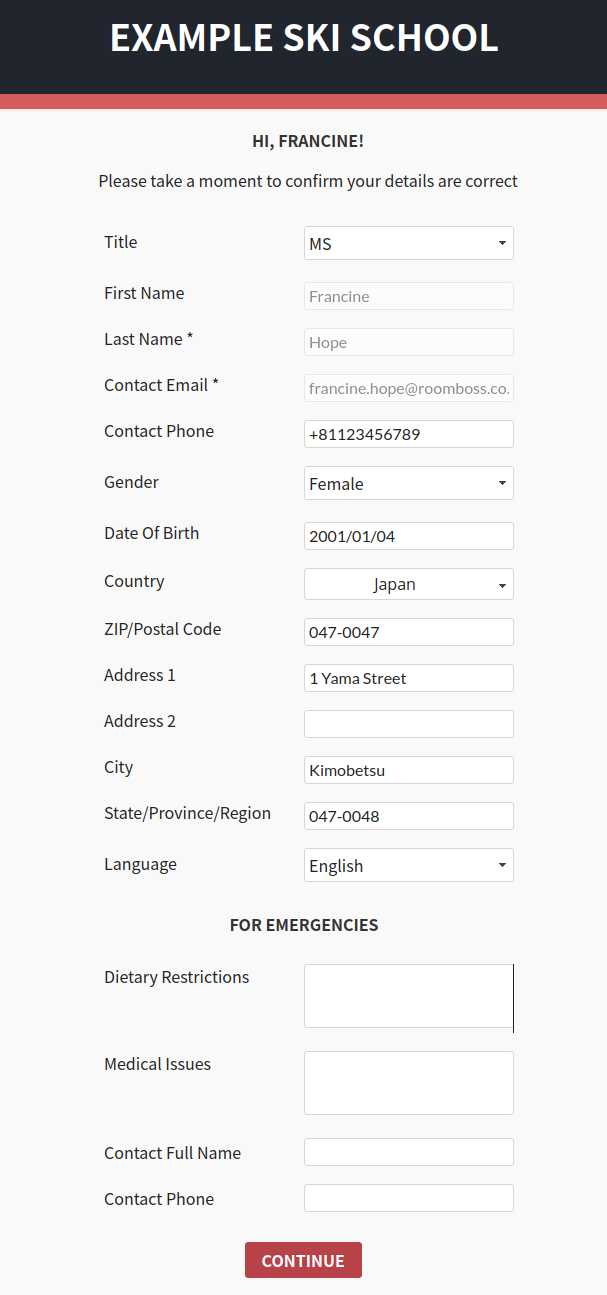This screenshot has height=1295, width=607.
Task: Click the Example Ski School header title
Action: pyautogui.click(x=303, y=38)
